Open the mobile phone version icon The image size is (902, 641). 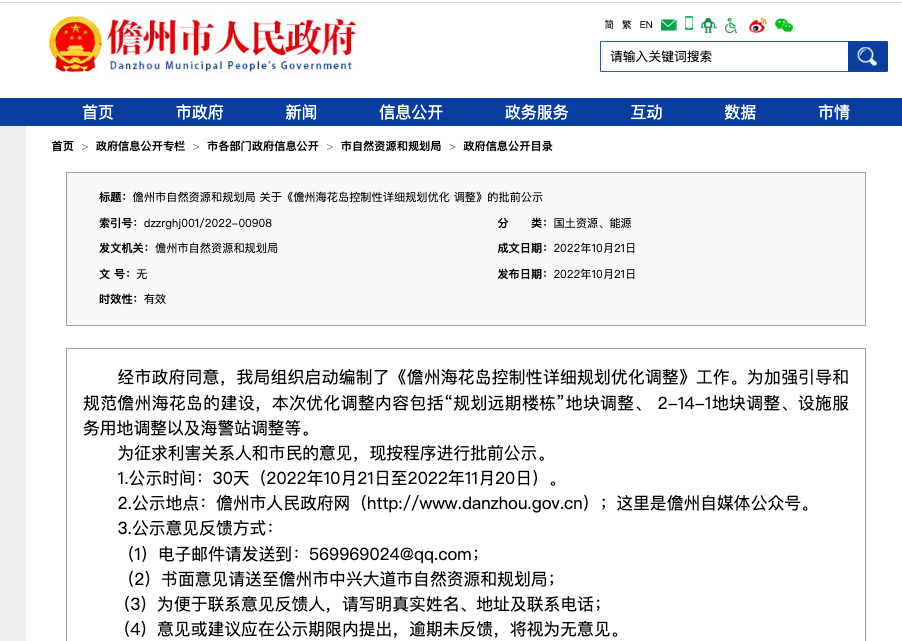689,24
